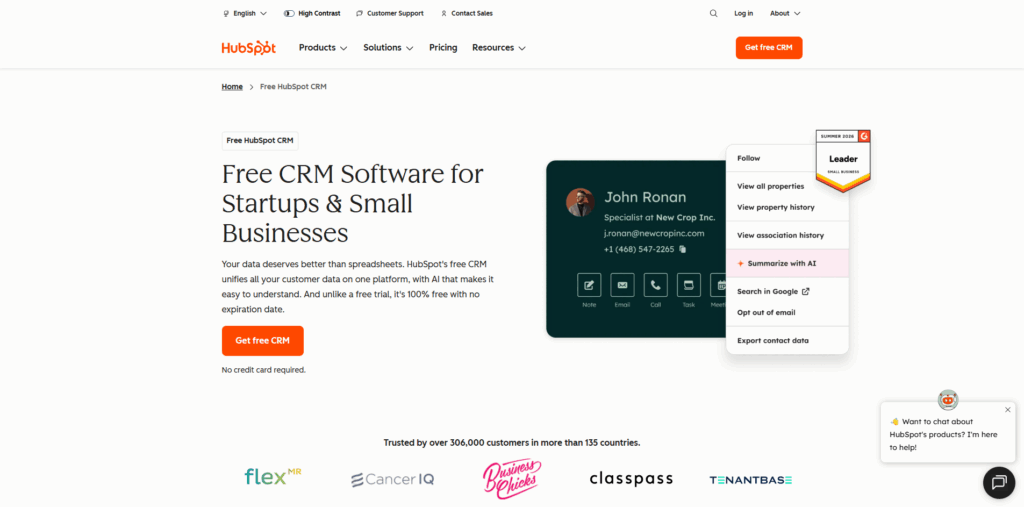Screen dimensions: 1024x507
Task: Select View property history
Action: (776, 207)
